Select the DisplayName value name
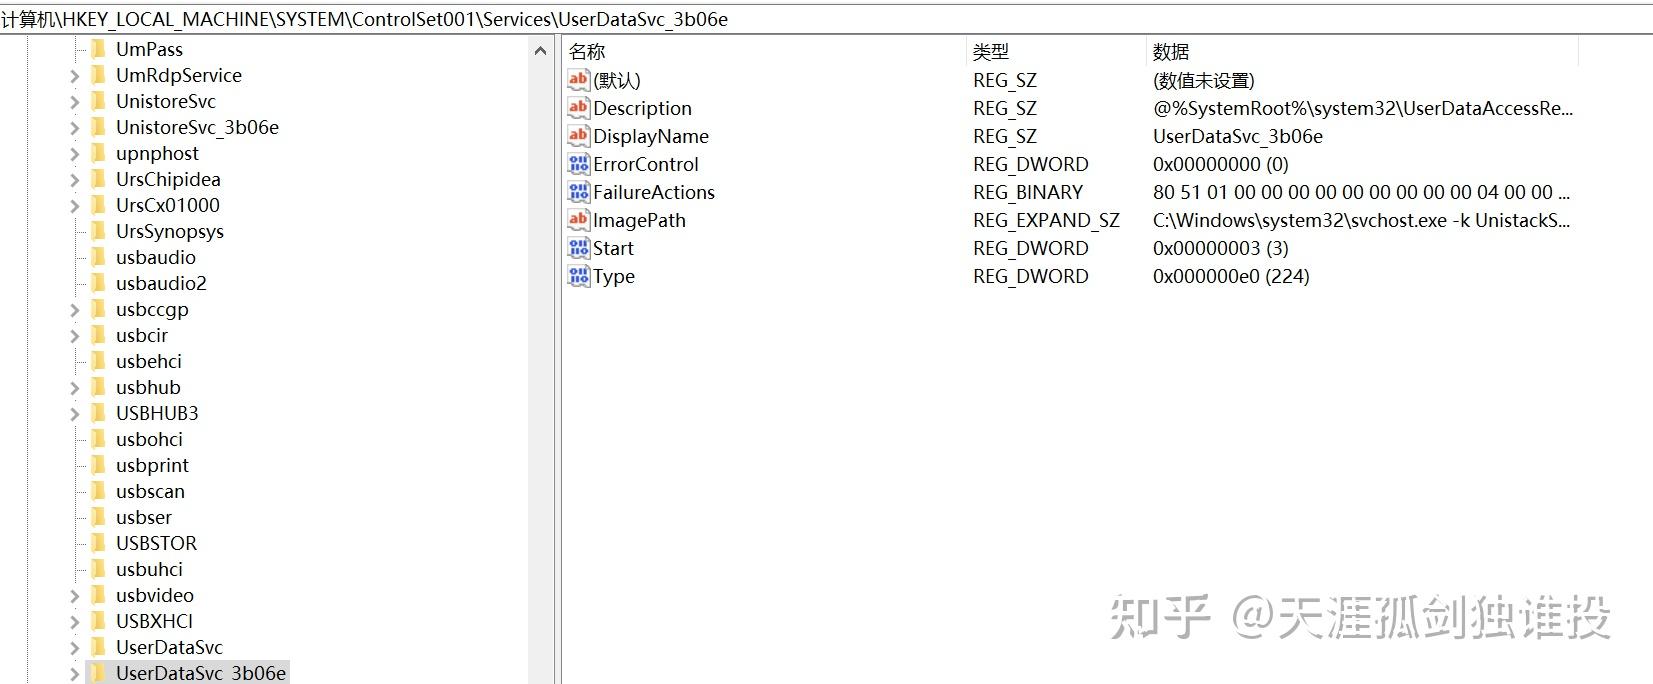Image resolution: width=1653 pixels, height=684 pixels. [x=651, y=136]
